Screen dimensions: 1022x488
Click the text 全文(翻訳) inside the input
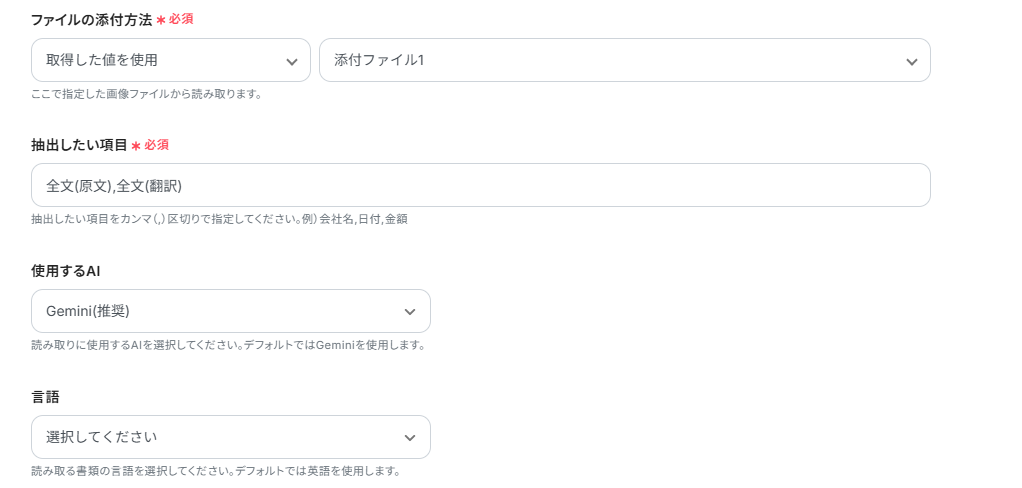coord(149,185)
